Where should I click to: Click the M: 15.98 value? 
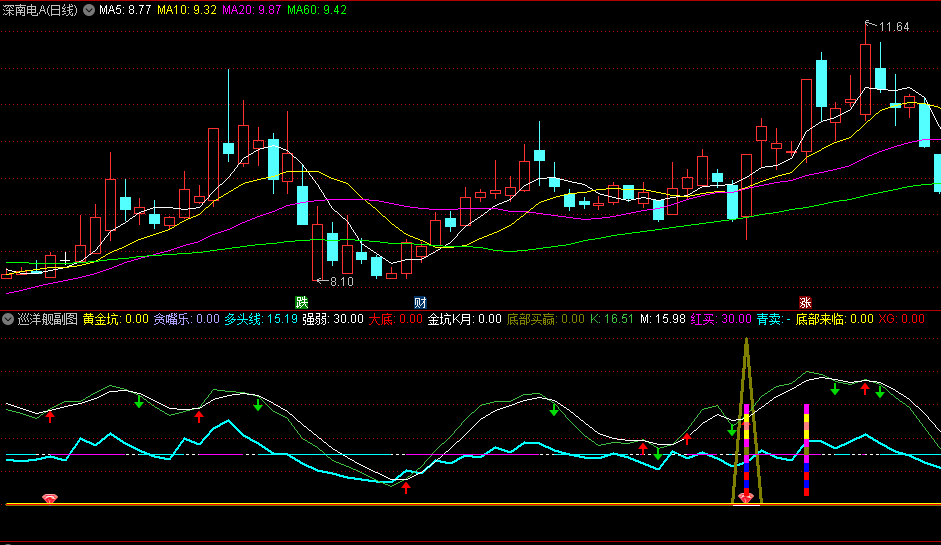pos(663,319)
